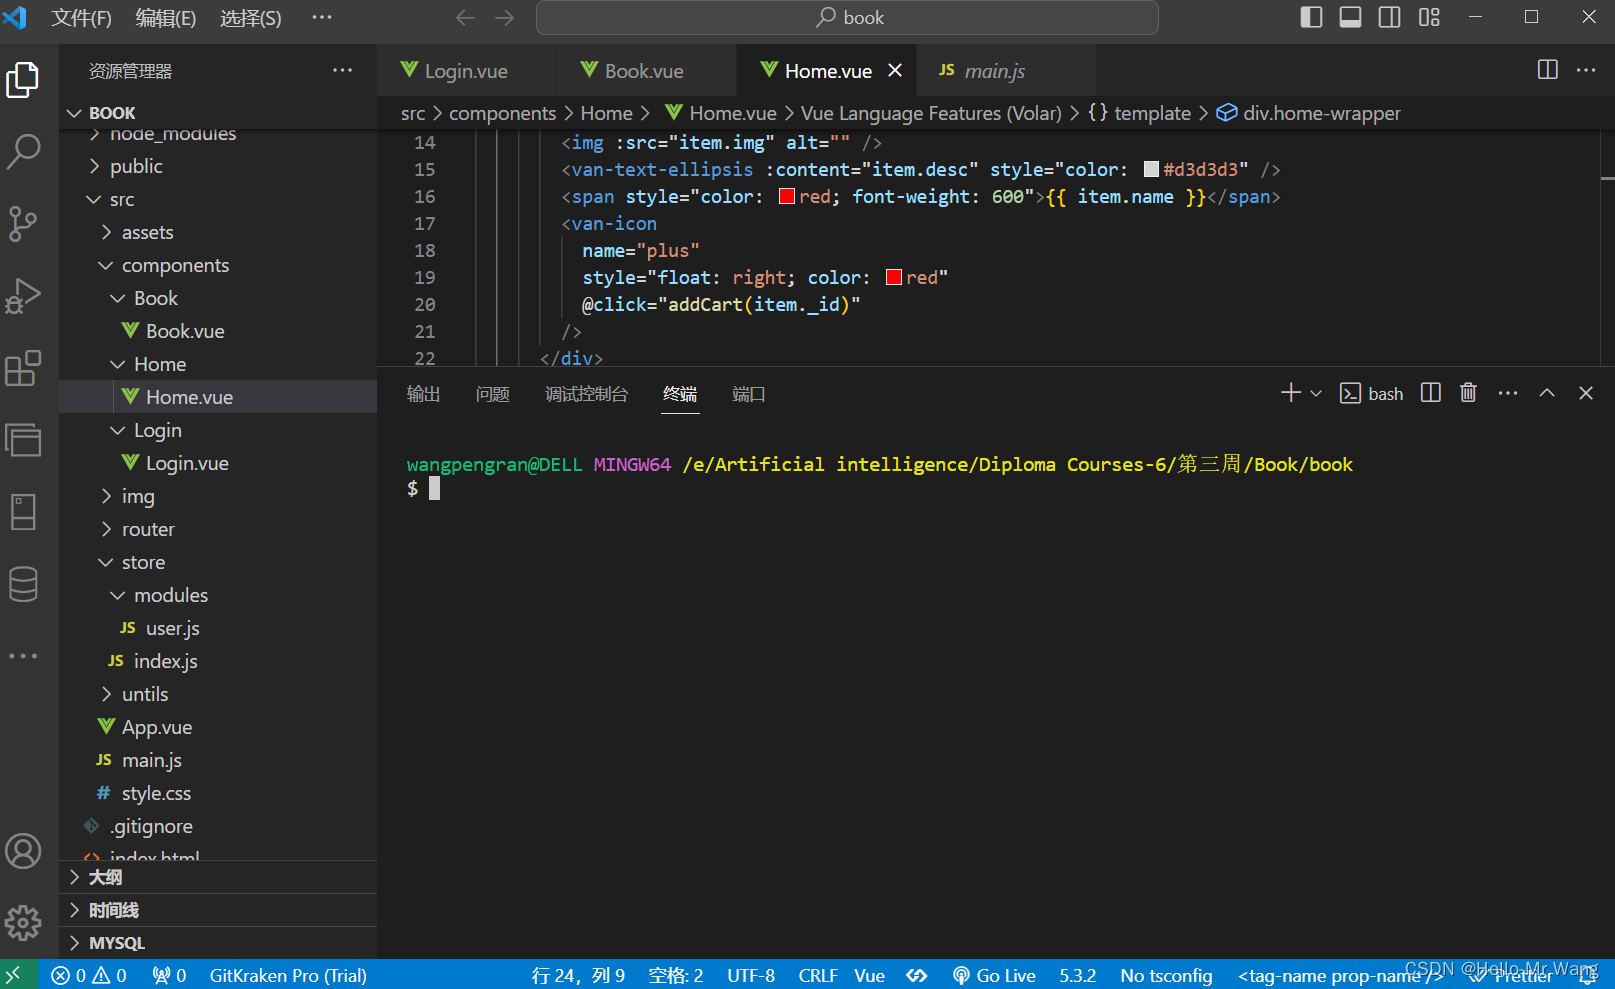Open the Run and Debug view
The width and height of the screenshot is (1615, 989).
[x=23, y=296]
